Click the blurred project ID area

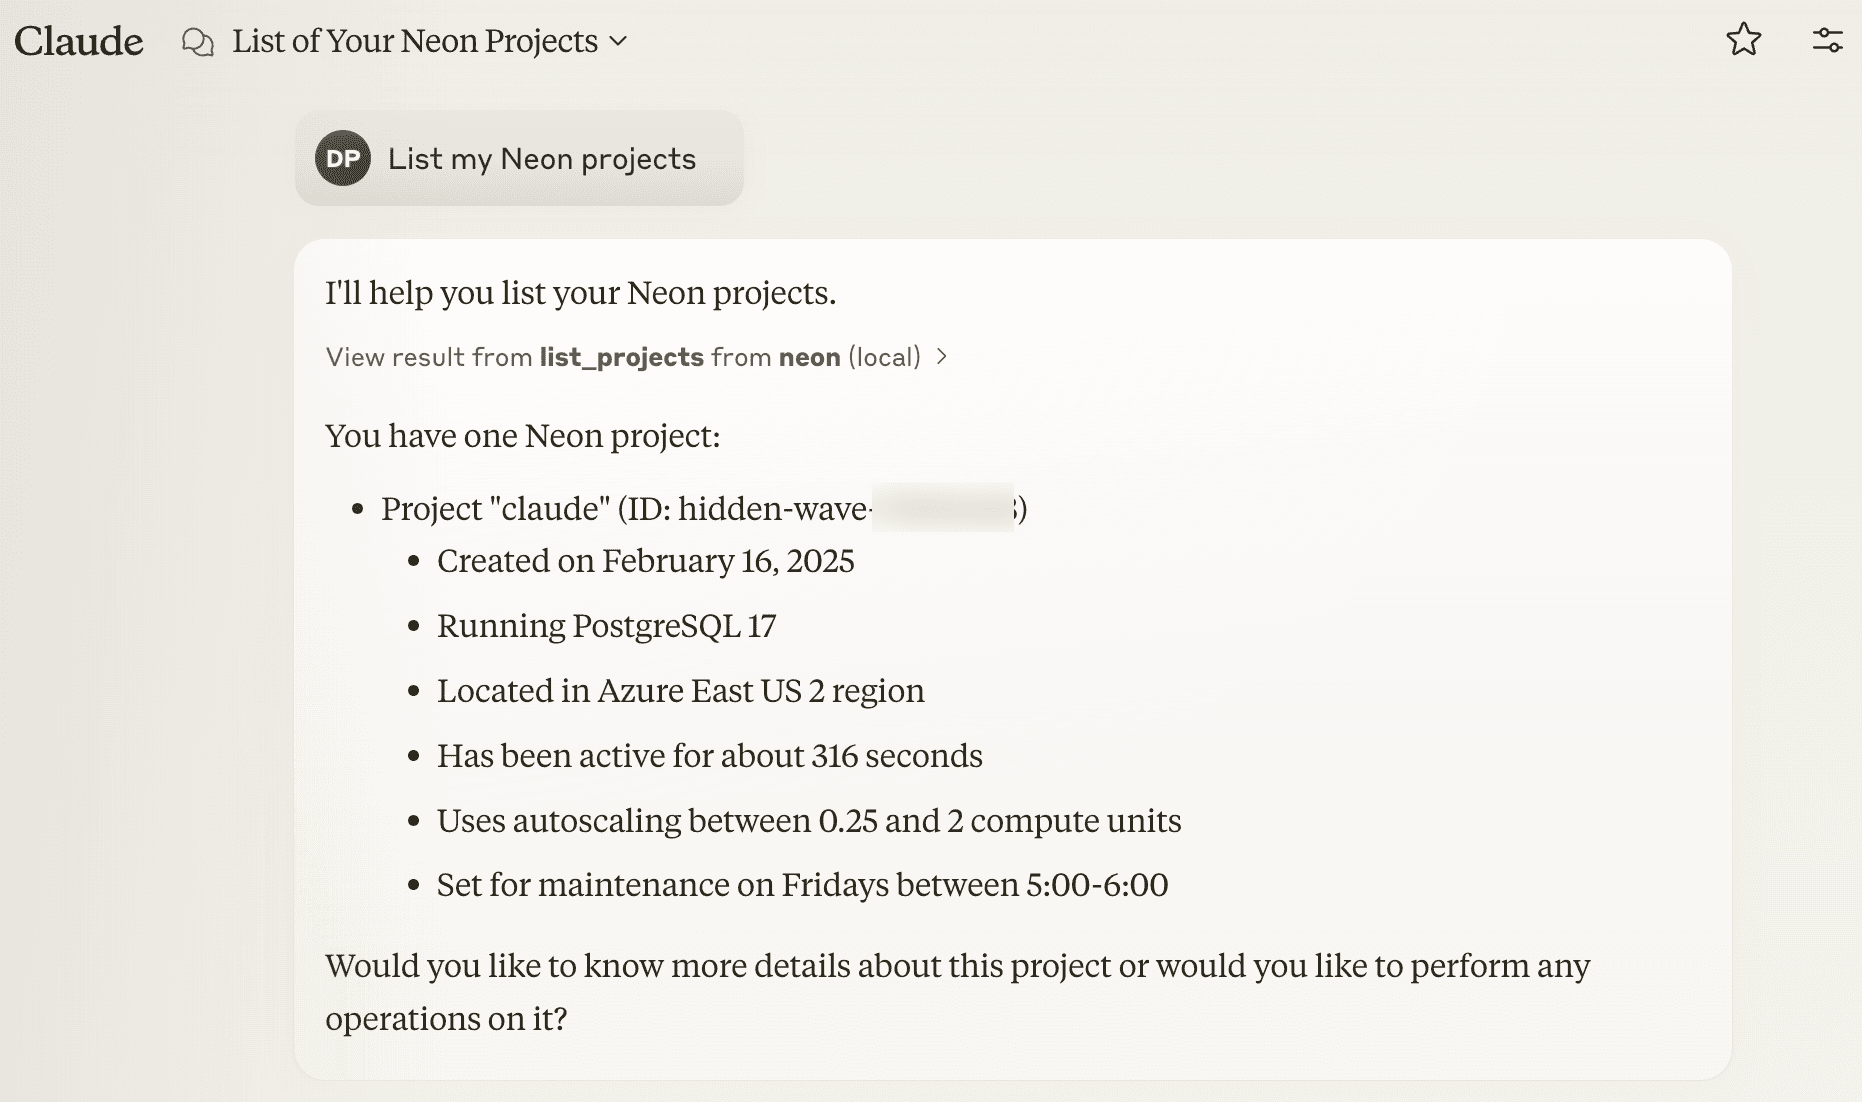tap(943, 507)
